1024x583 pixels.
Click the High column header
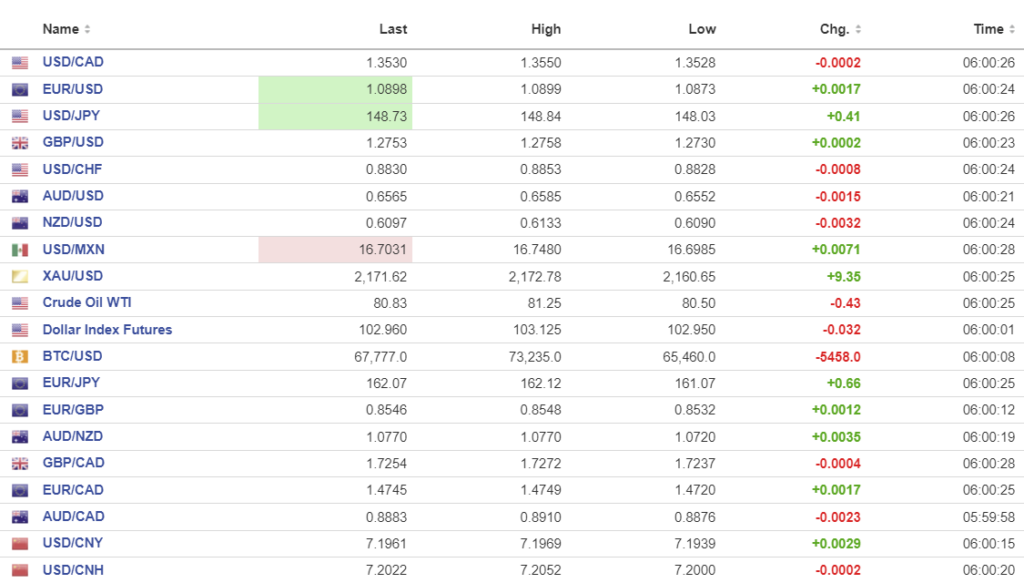(x=546, y=29)
